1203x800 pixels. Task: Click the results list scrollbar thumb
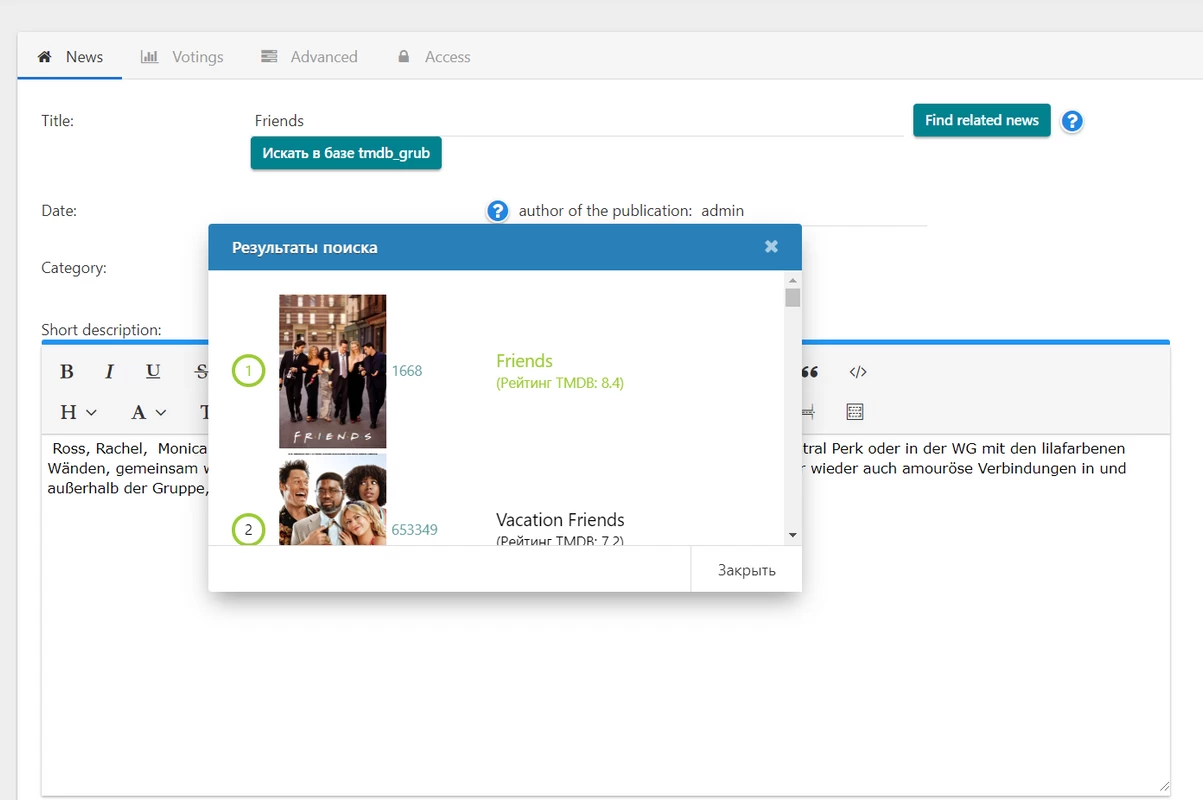(x=793, y=298)
